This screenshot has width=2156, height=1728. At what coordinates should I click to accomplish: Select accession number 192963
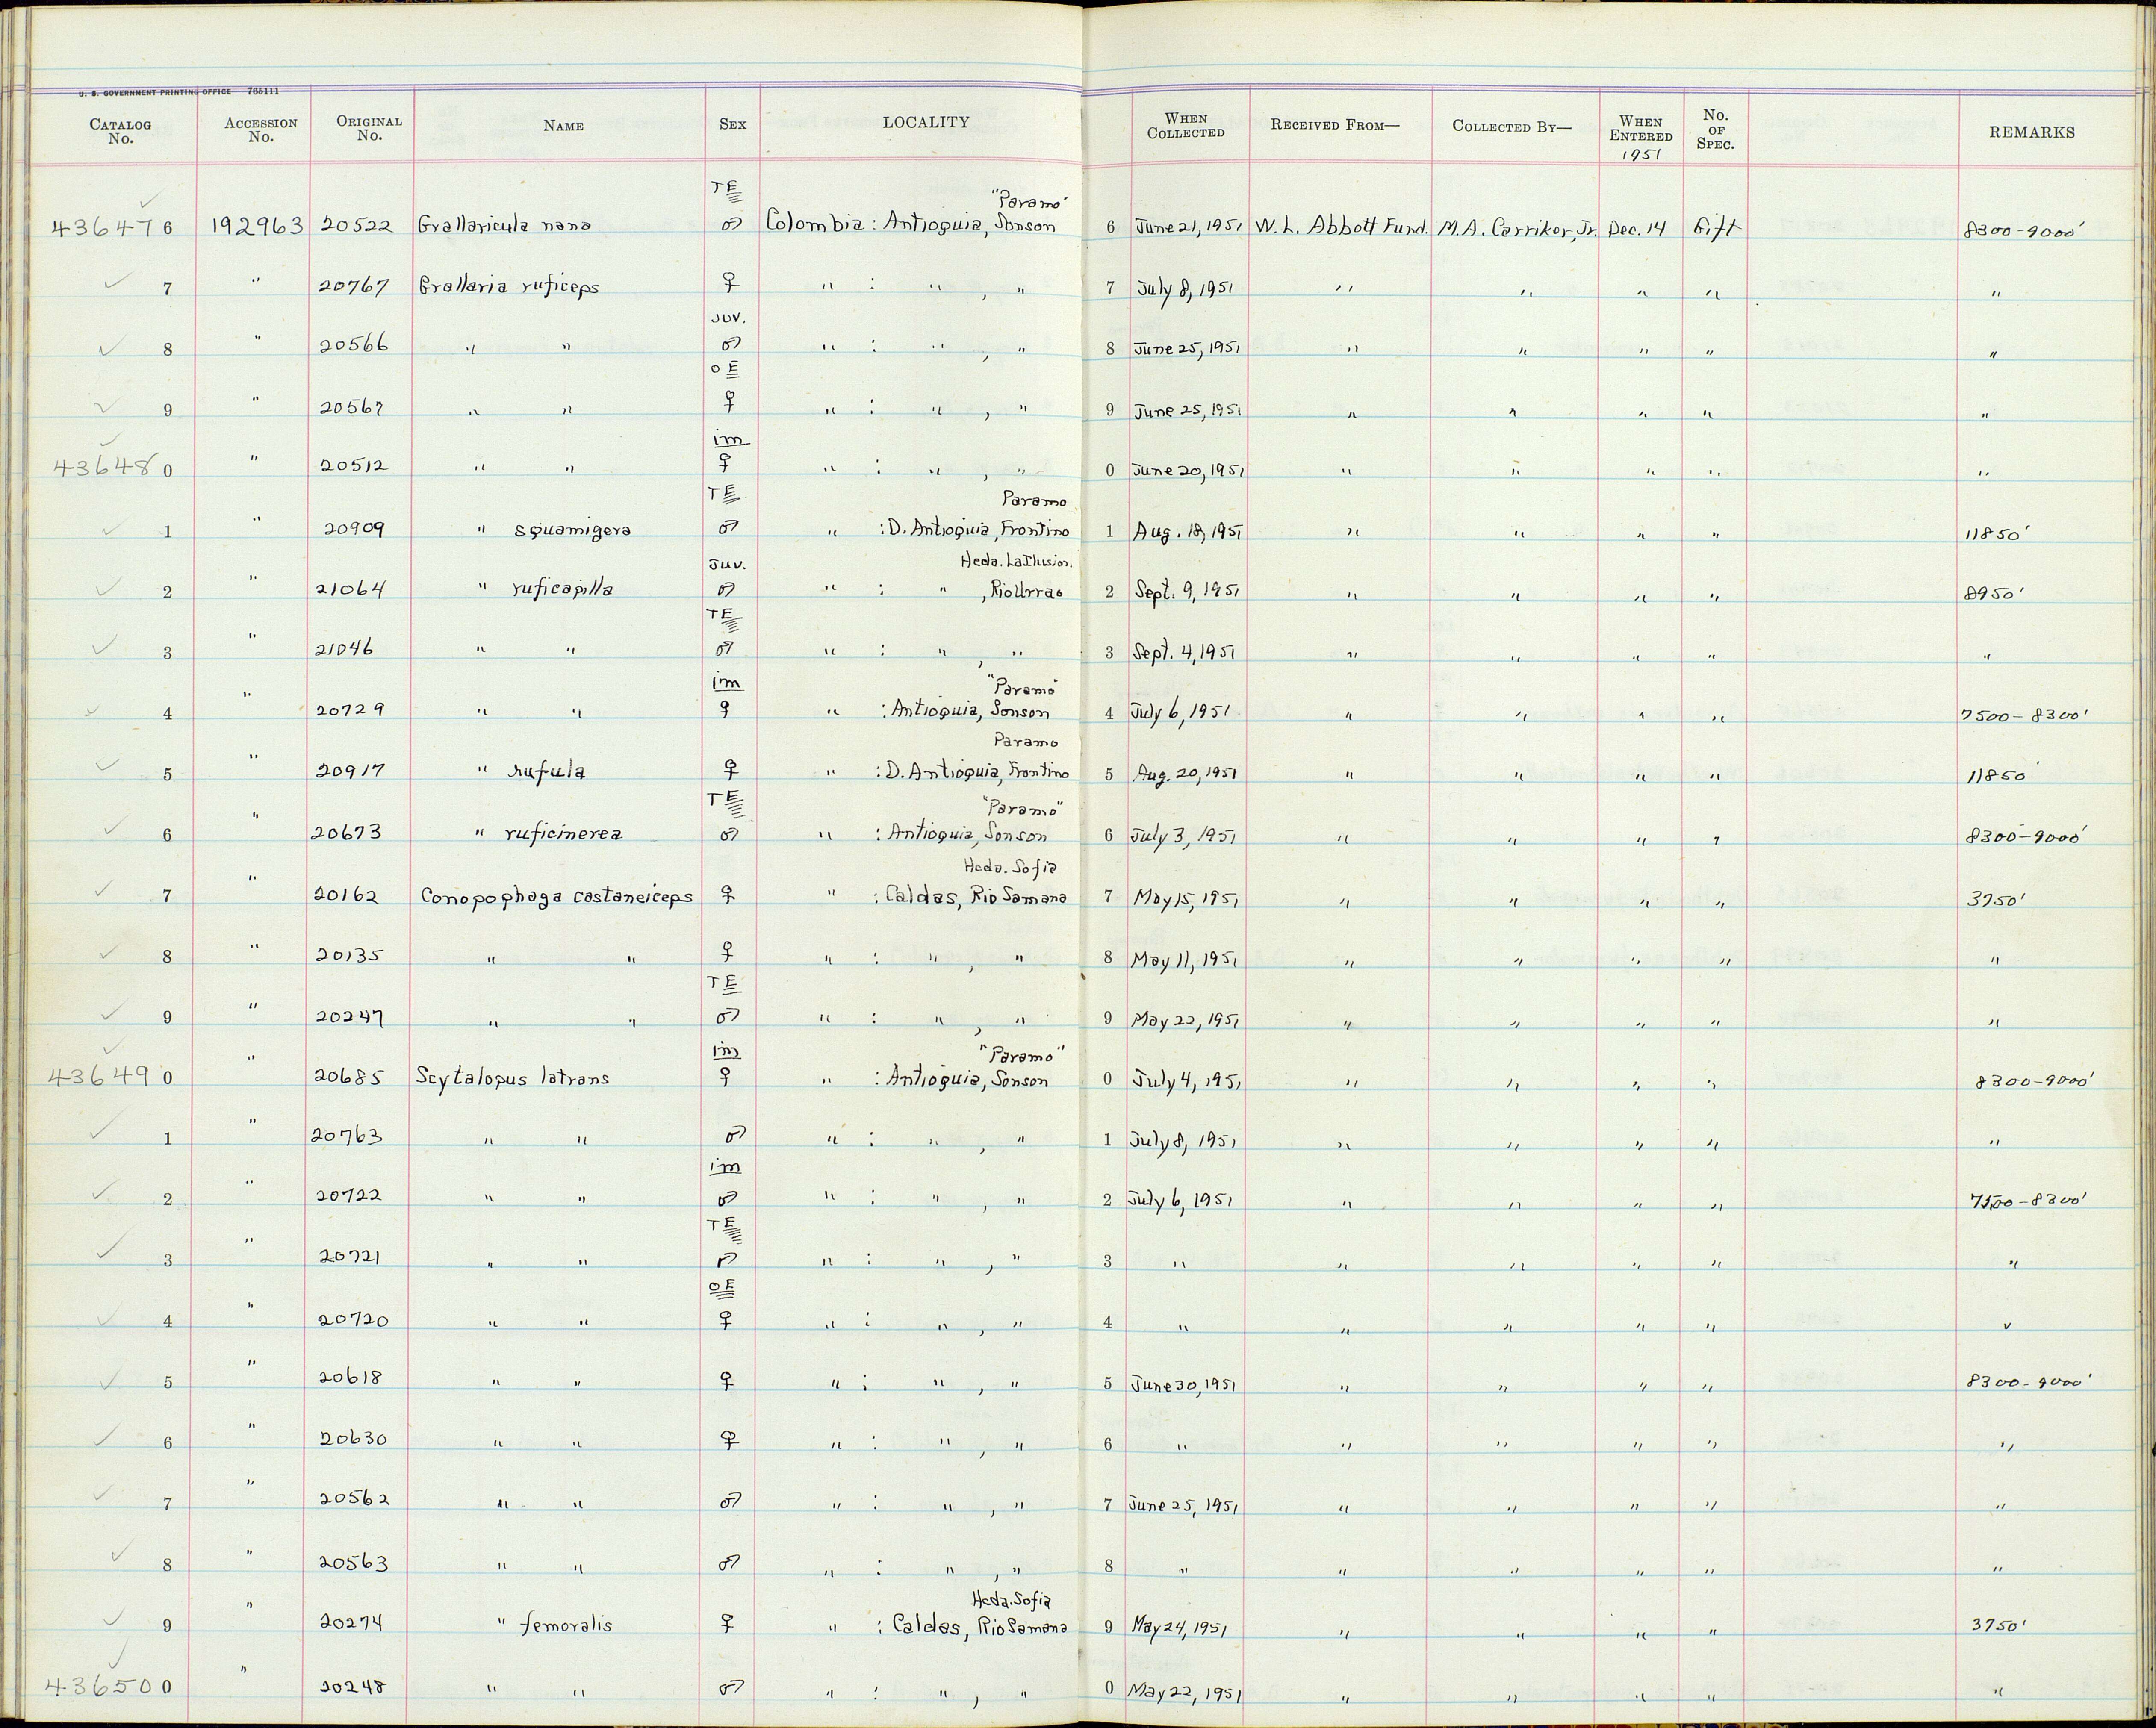click(257, 226)
